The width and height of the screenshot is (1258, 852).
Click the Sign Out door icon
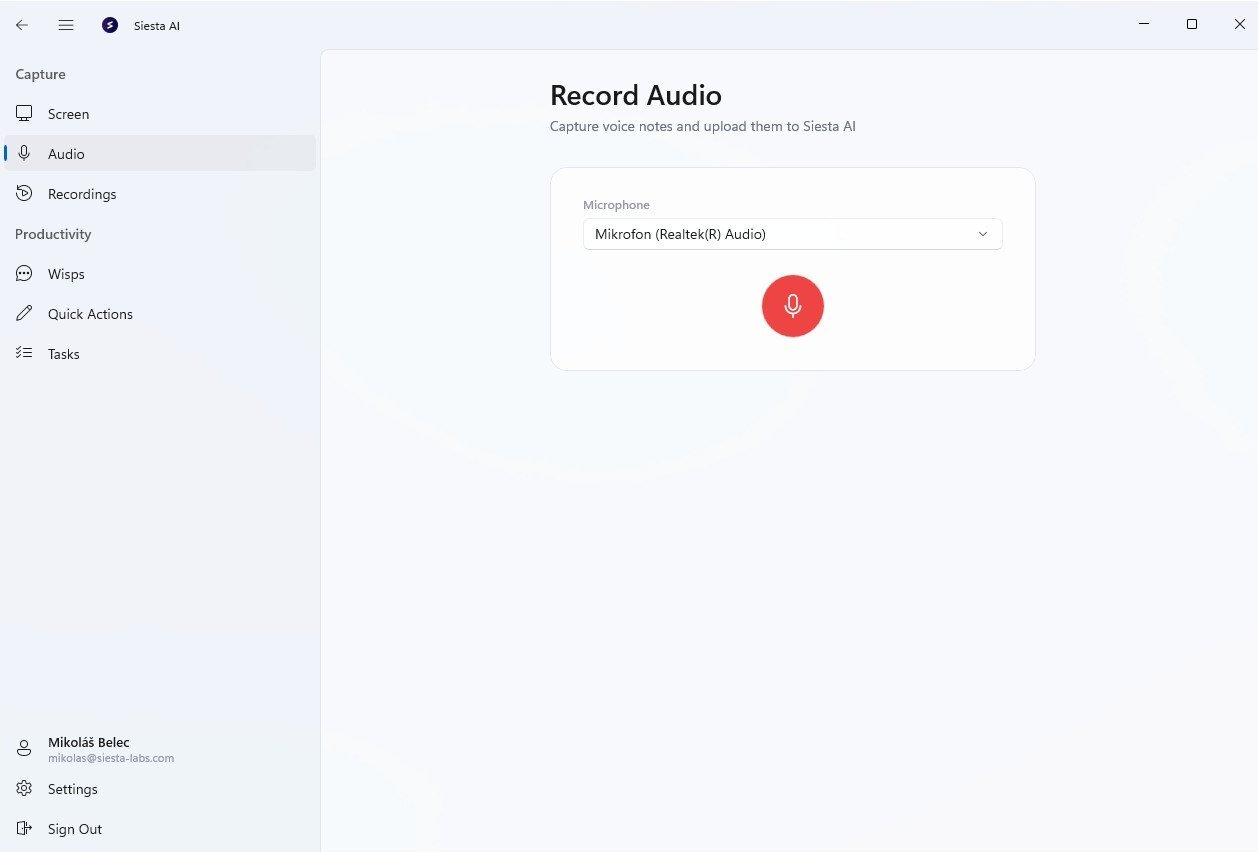[x=24, y=829]
